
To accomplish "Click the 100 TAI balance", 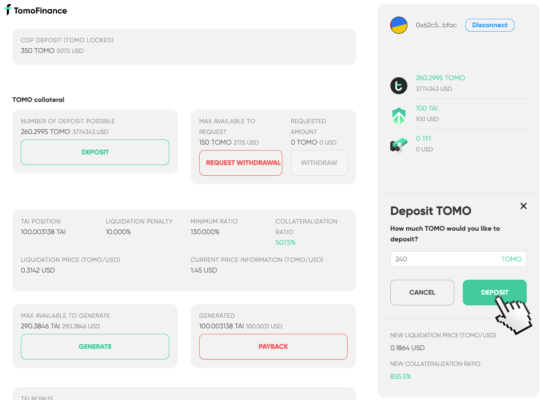I will 427,108.
